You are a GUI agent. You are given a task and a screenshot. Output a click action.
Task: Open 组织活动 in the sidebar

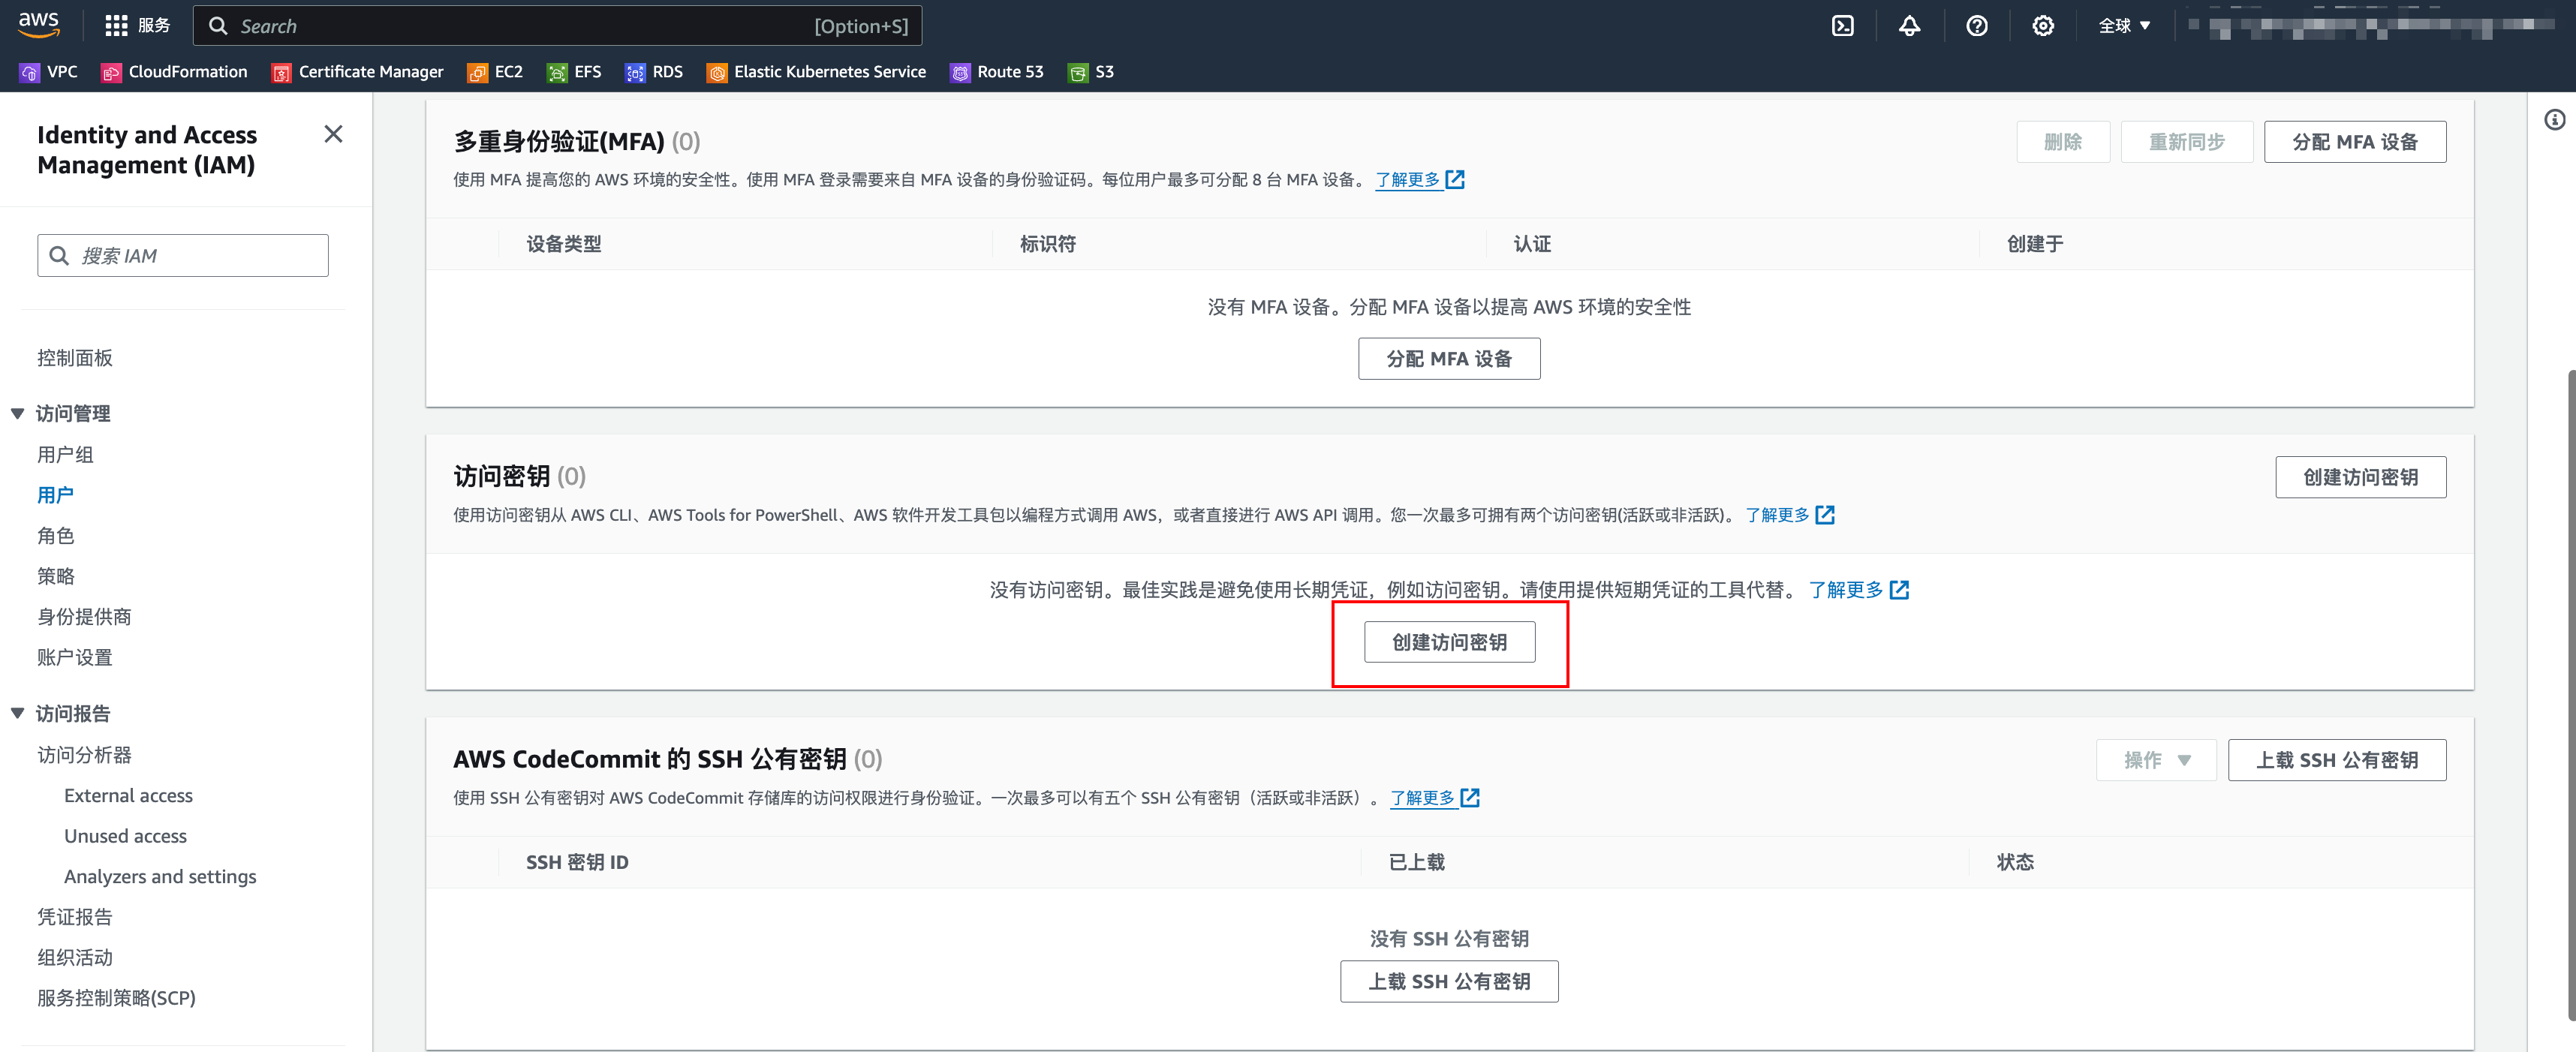click(x=75, y=957)
